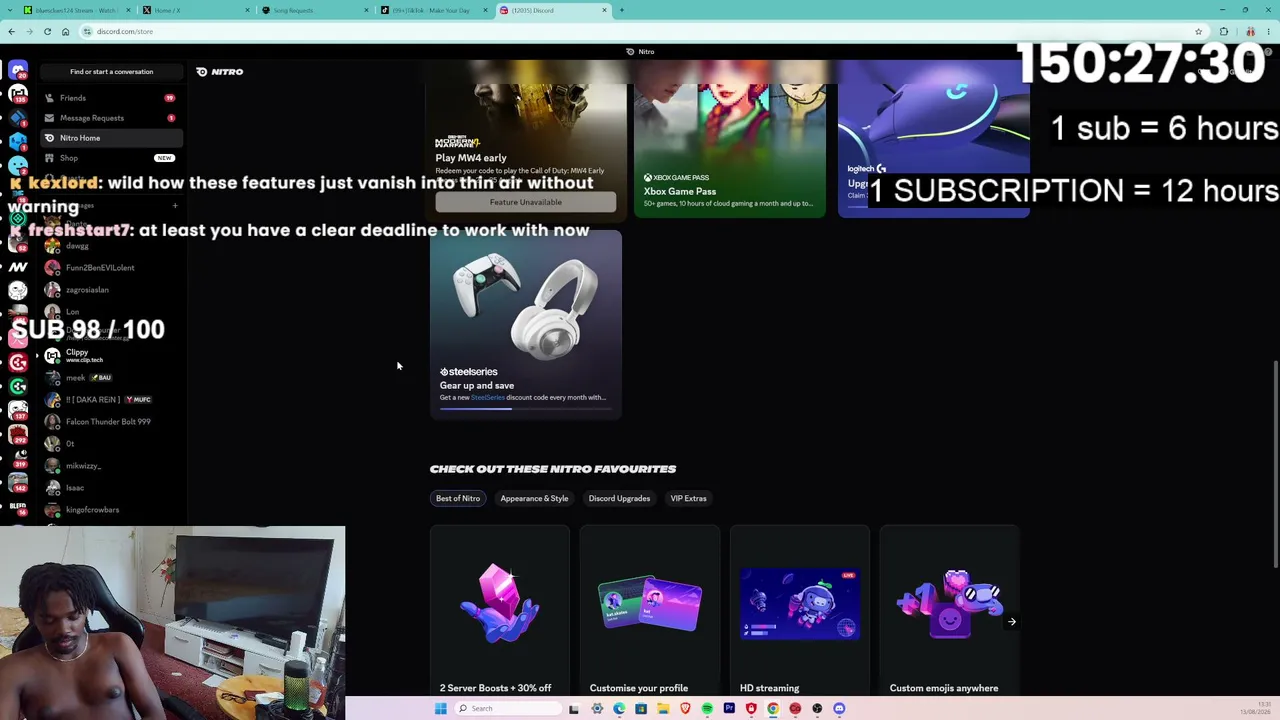Open the tab search dropdown arrow

pyautogui.click(x=12, y=10)
